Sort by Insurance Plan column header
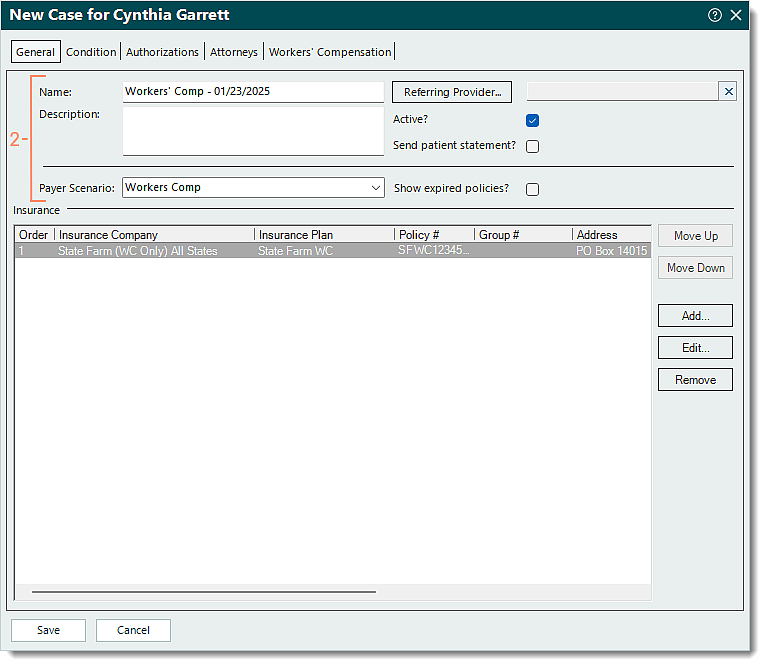 (x=324, y=235)
